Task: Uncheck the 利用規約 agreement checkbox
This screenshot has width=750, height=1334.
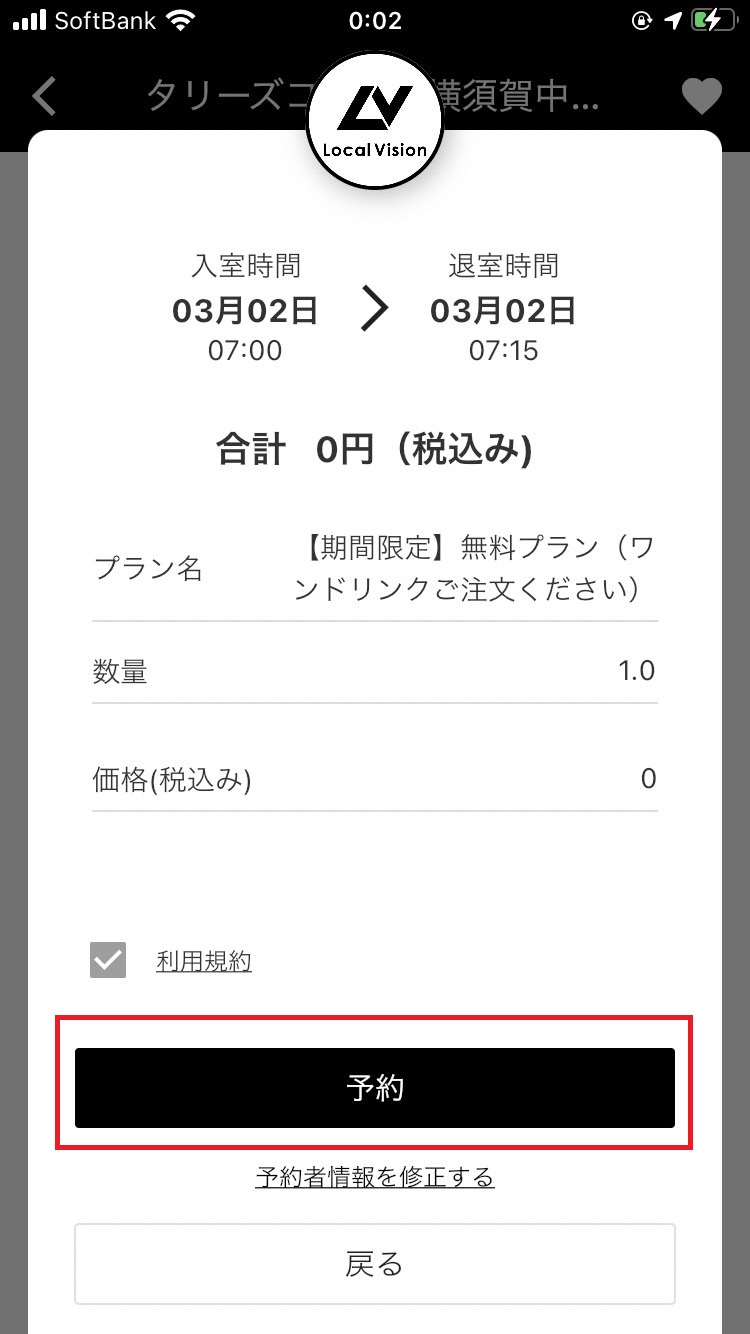Action: pyautogui.click(x=108, y=961)
